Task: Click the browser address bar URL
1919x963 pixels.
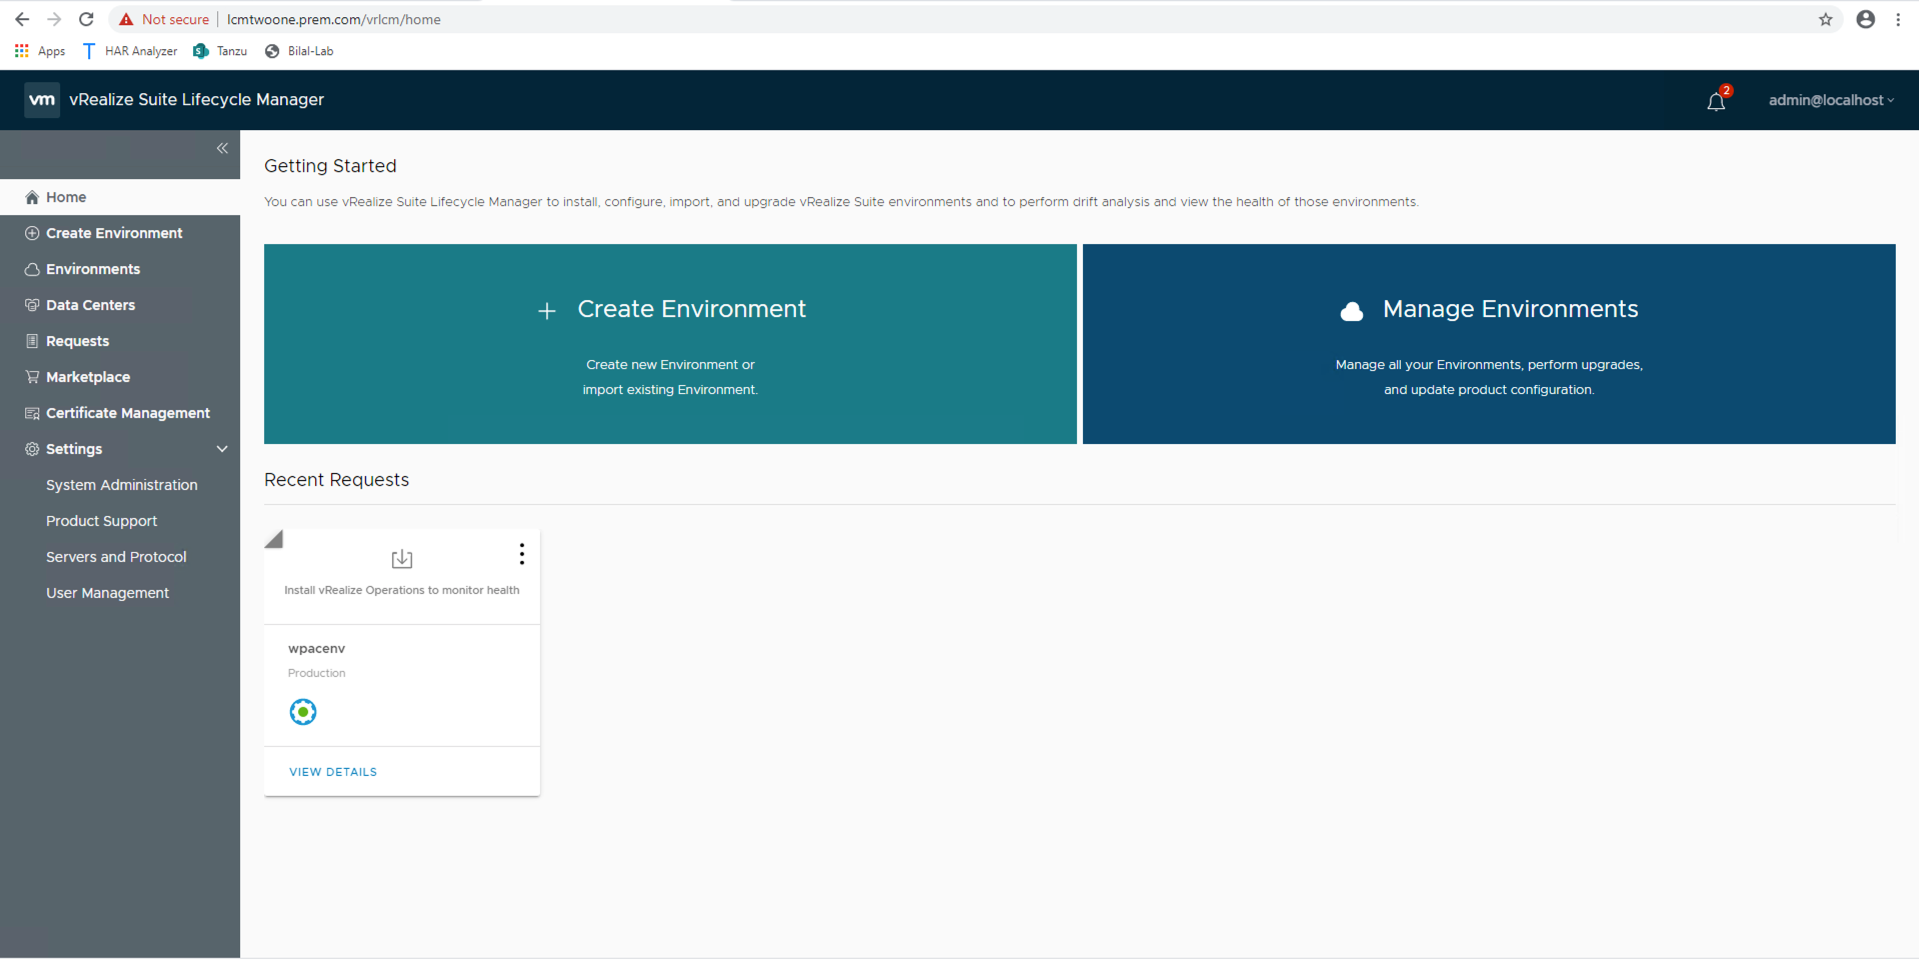Action: tap(334, 19)
